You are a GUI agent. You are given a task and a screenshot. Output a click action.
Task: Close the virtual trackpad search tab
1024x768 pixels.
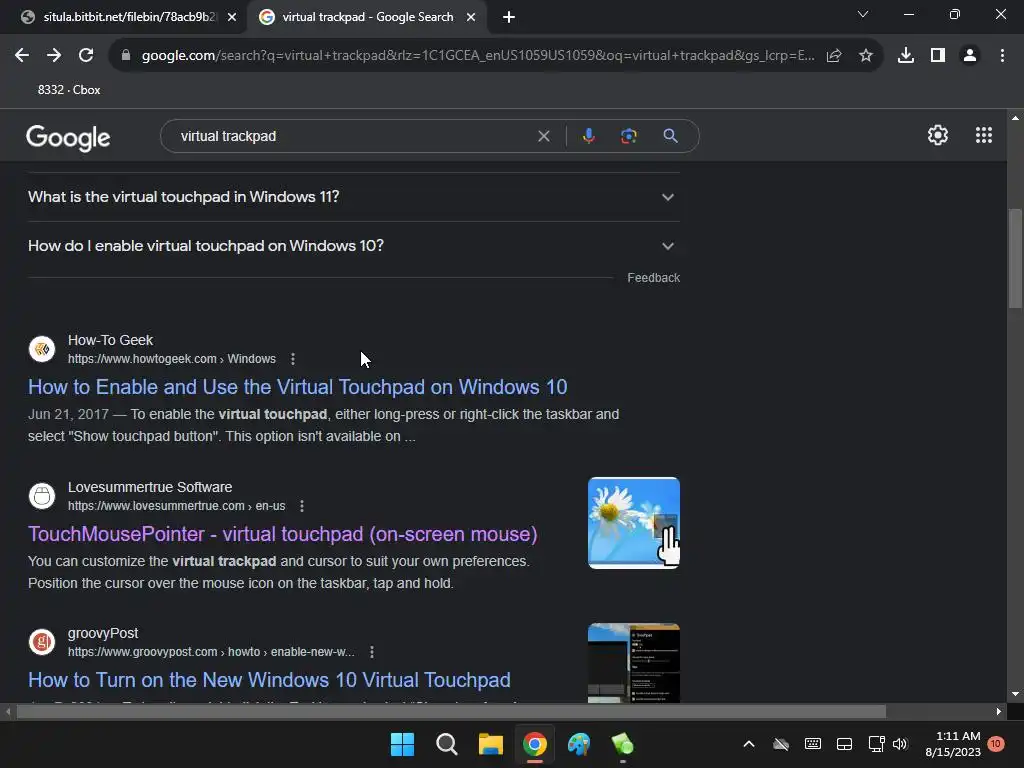[471, 17]
